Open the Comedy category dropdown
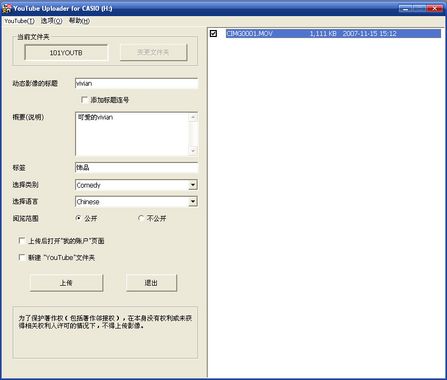Screen dimensions: 447x380 (x=193, y=185)
